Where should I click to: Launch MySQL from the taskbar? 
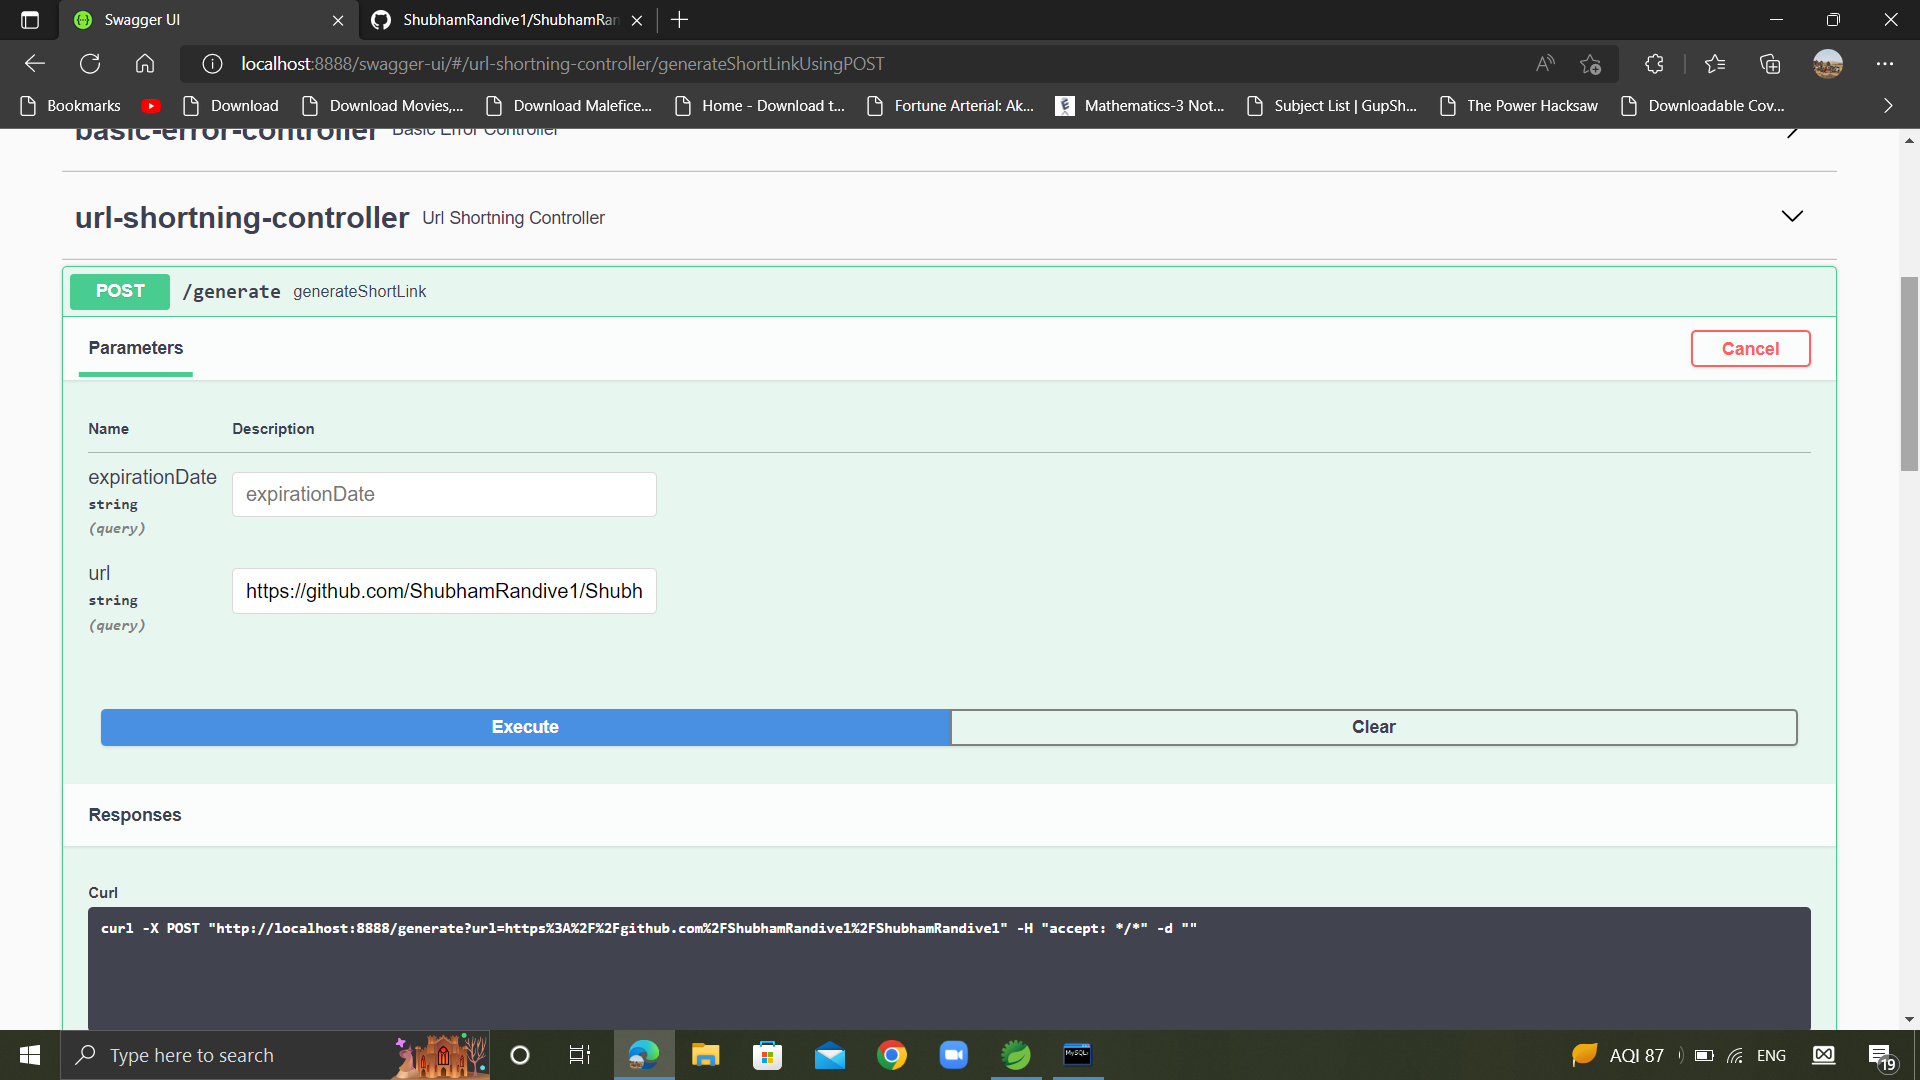pos(1078,1054)
